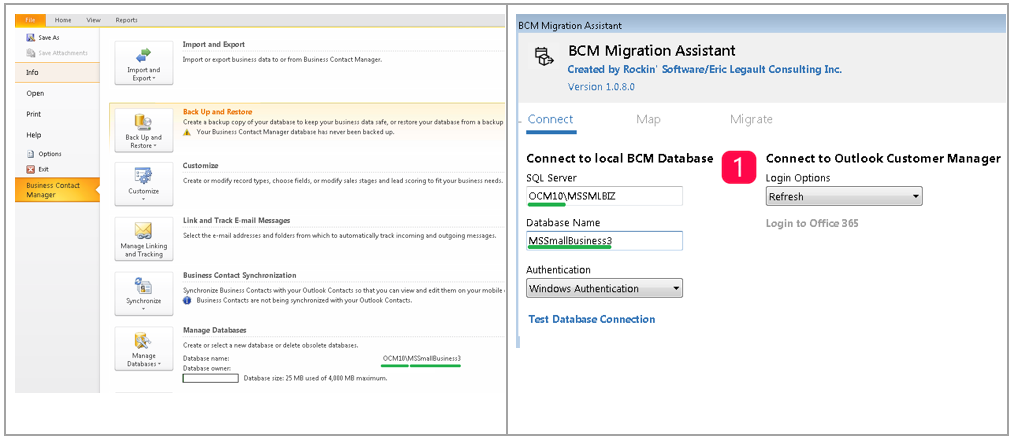Switch to the Home ribbon tab
This screenshot has width=1011, height=439.
pyautogui.click(x=63, y=20)
